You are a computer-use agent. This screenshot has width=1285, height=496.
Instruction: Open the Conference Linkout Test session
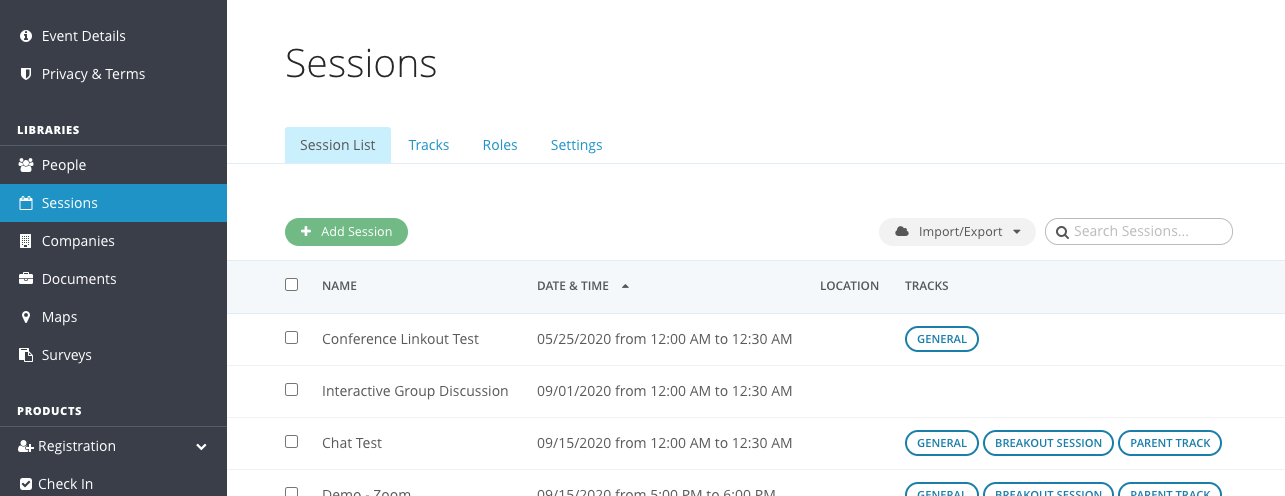(400, 339)
